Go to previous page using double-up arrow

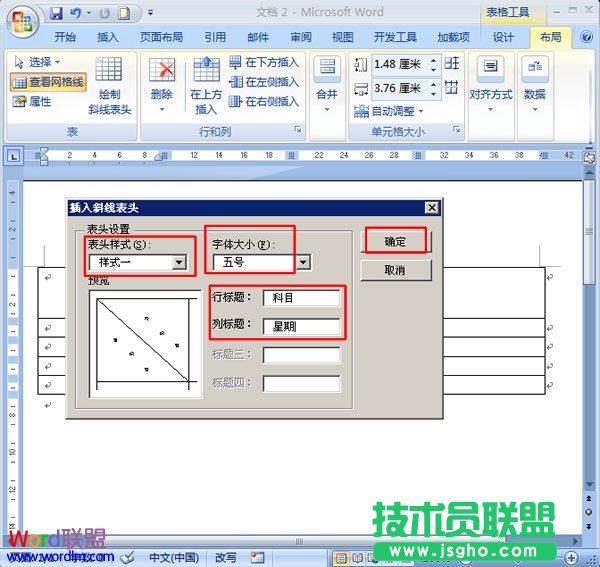[x=589, y=499]
